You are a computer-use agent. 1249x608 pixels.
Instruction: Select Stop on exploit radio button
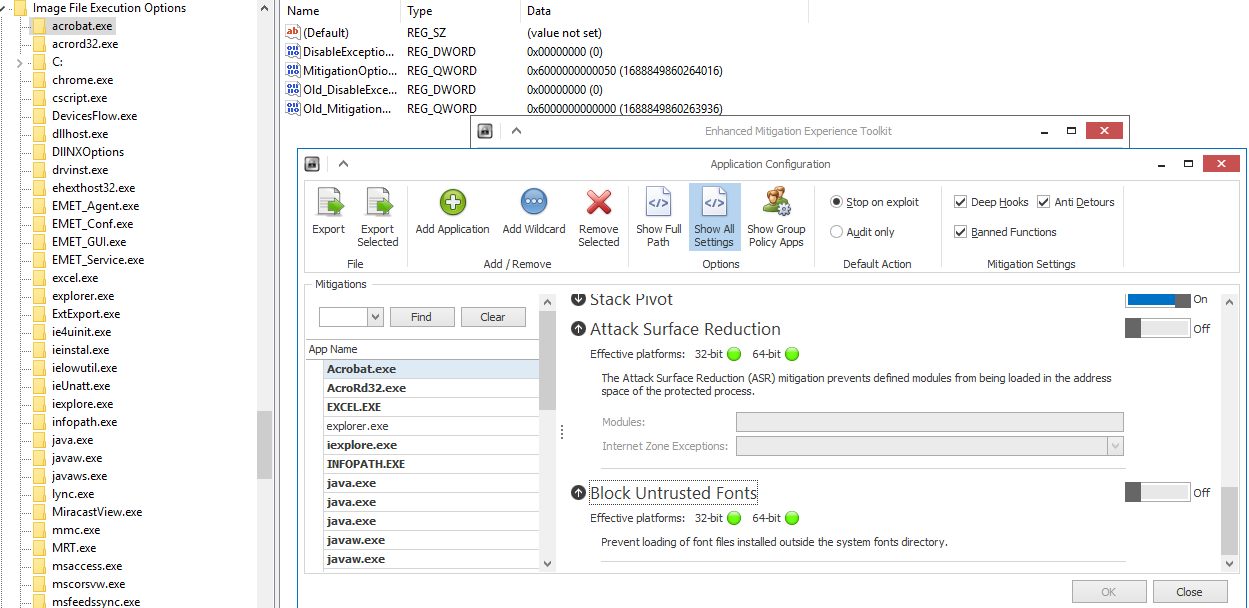(837, 202)
